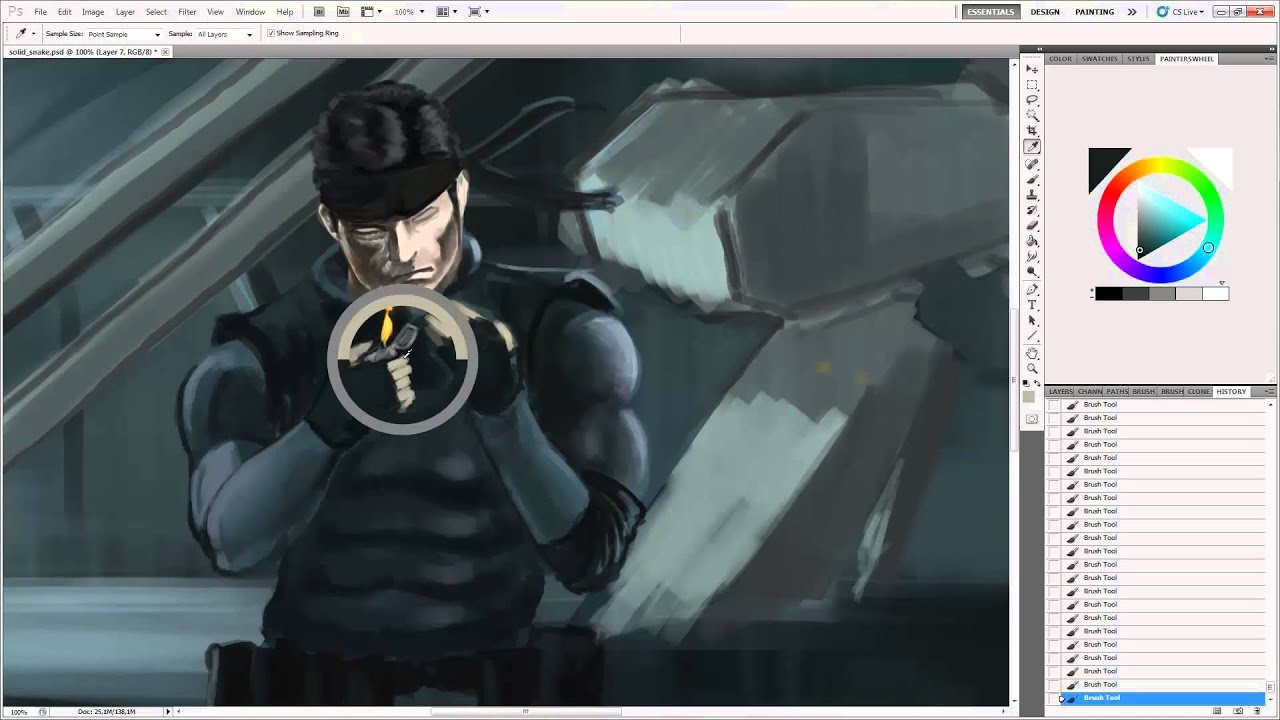Select the Type tool
1280x720 pixels.
click(1032, 305)
